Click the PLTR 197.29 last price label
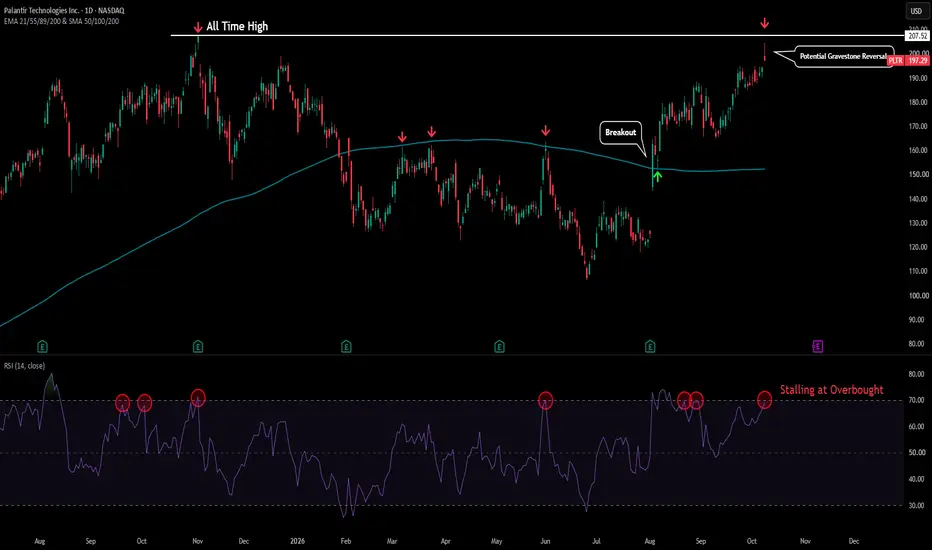932x550 pixels. coord(908,61)
